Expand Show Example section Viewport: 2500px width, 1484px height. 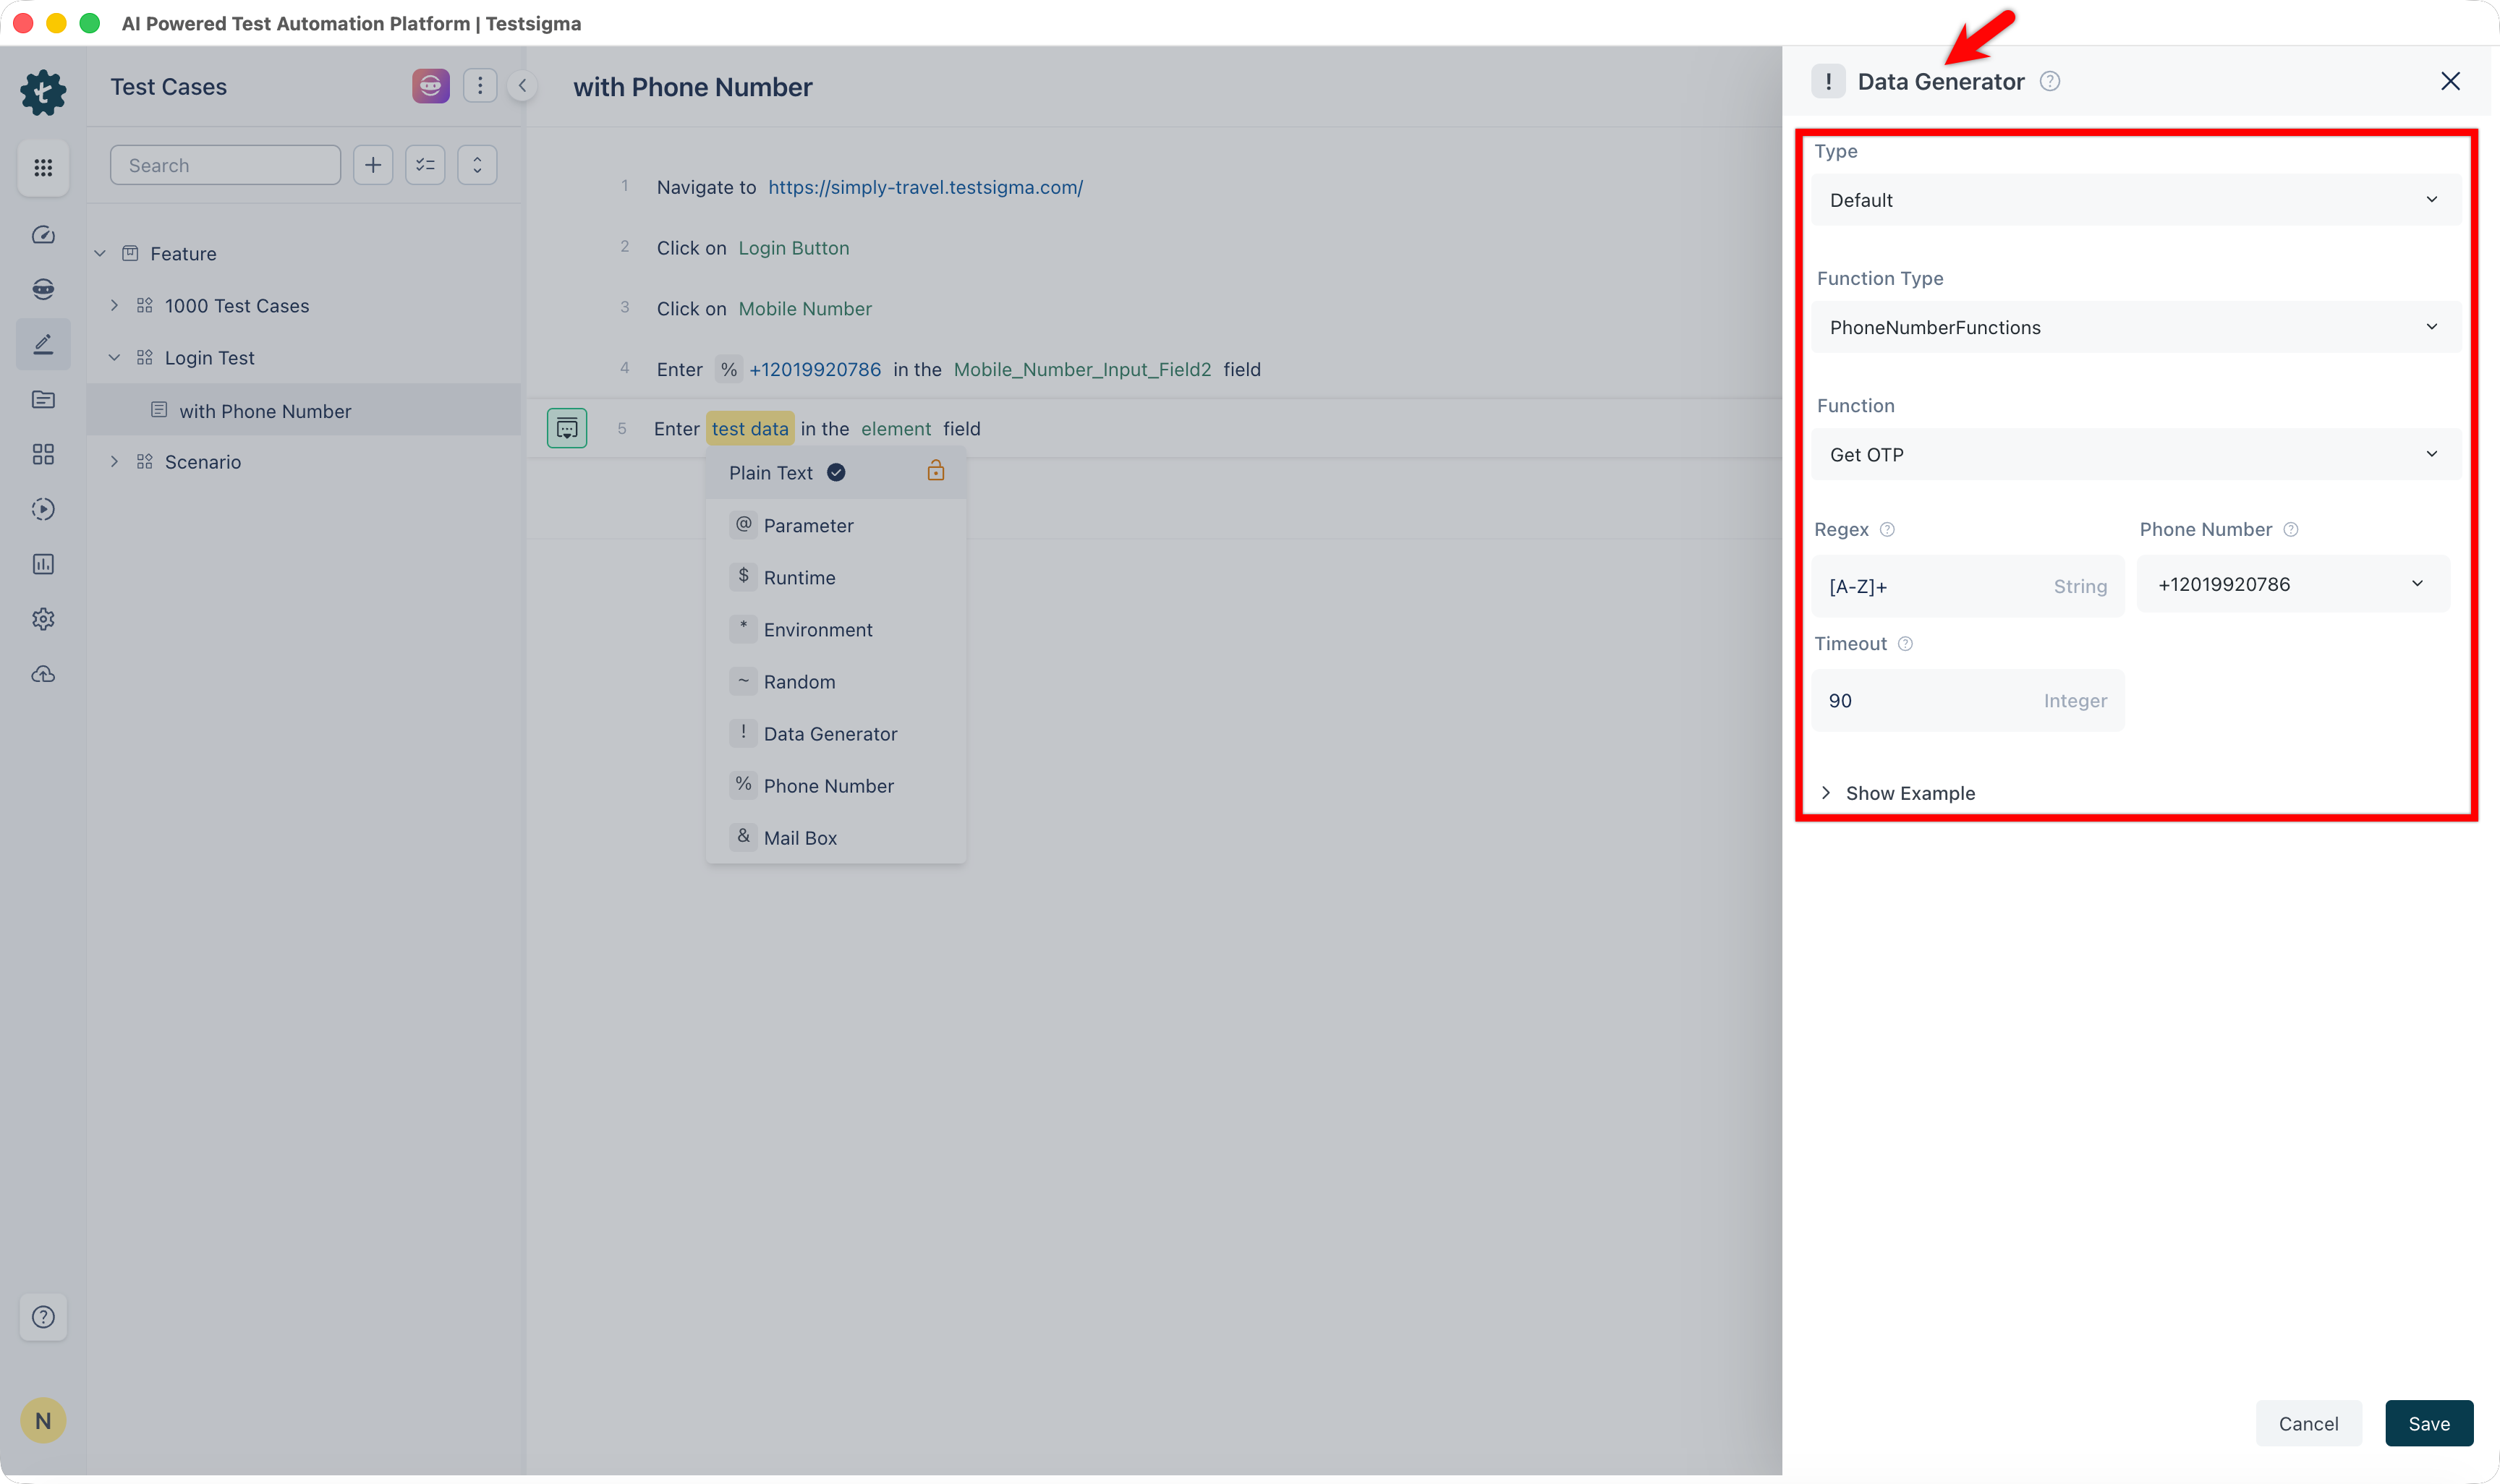pyautogui.click(x=1898, y=793)
